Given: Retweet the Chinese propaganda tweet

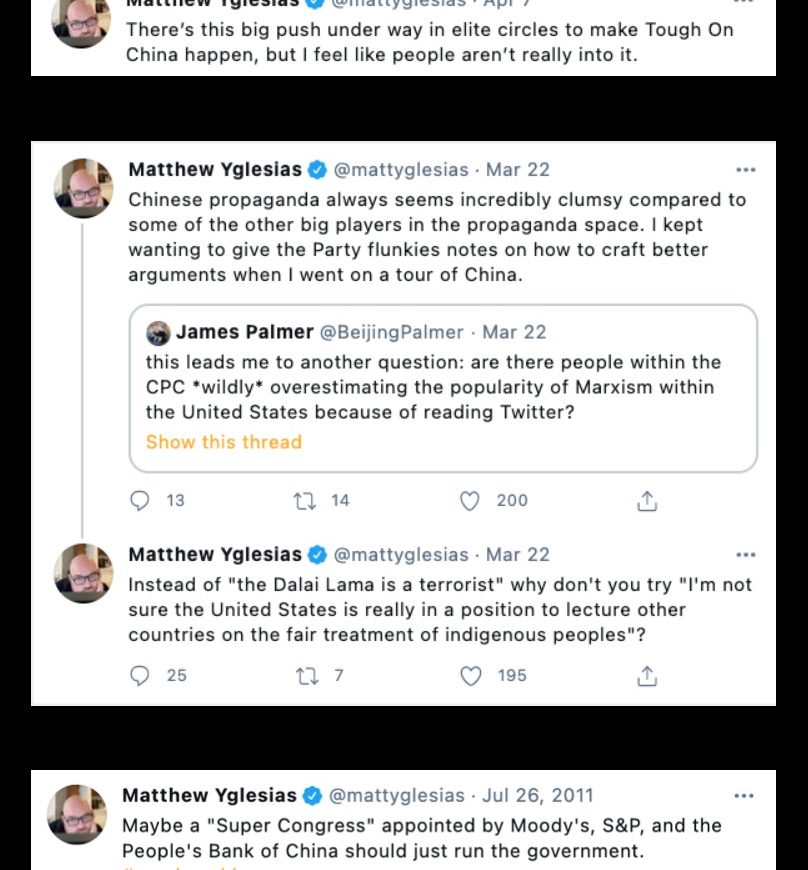Looking at the screenshot, I should click(305, 500).
